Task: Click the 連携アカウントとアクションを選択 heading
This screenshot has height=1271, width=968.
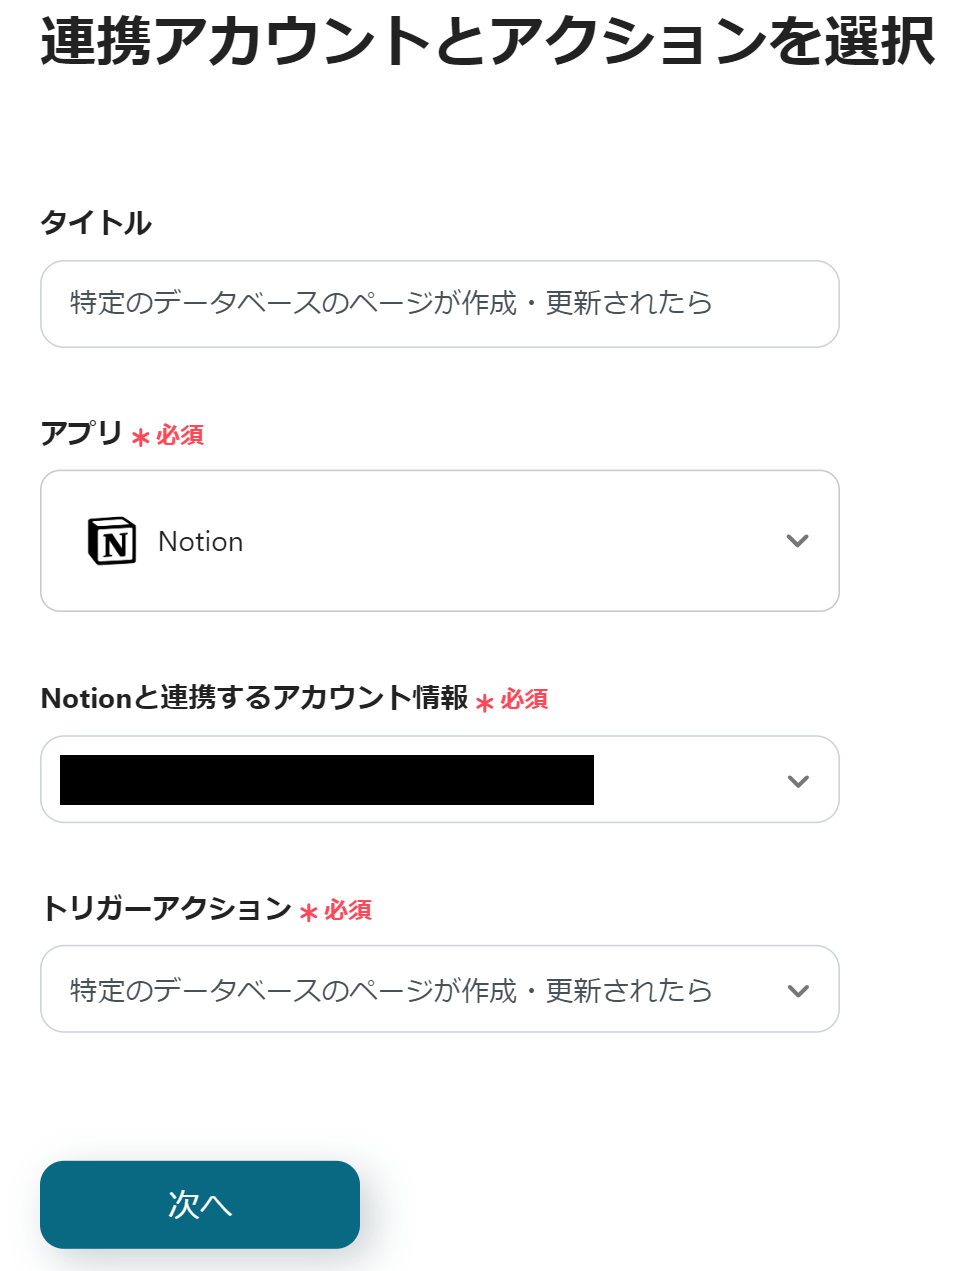Action: click(x=487, y=42)
